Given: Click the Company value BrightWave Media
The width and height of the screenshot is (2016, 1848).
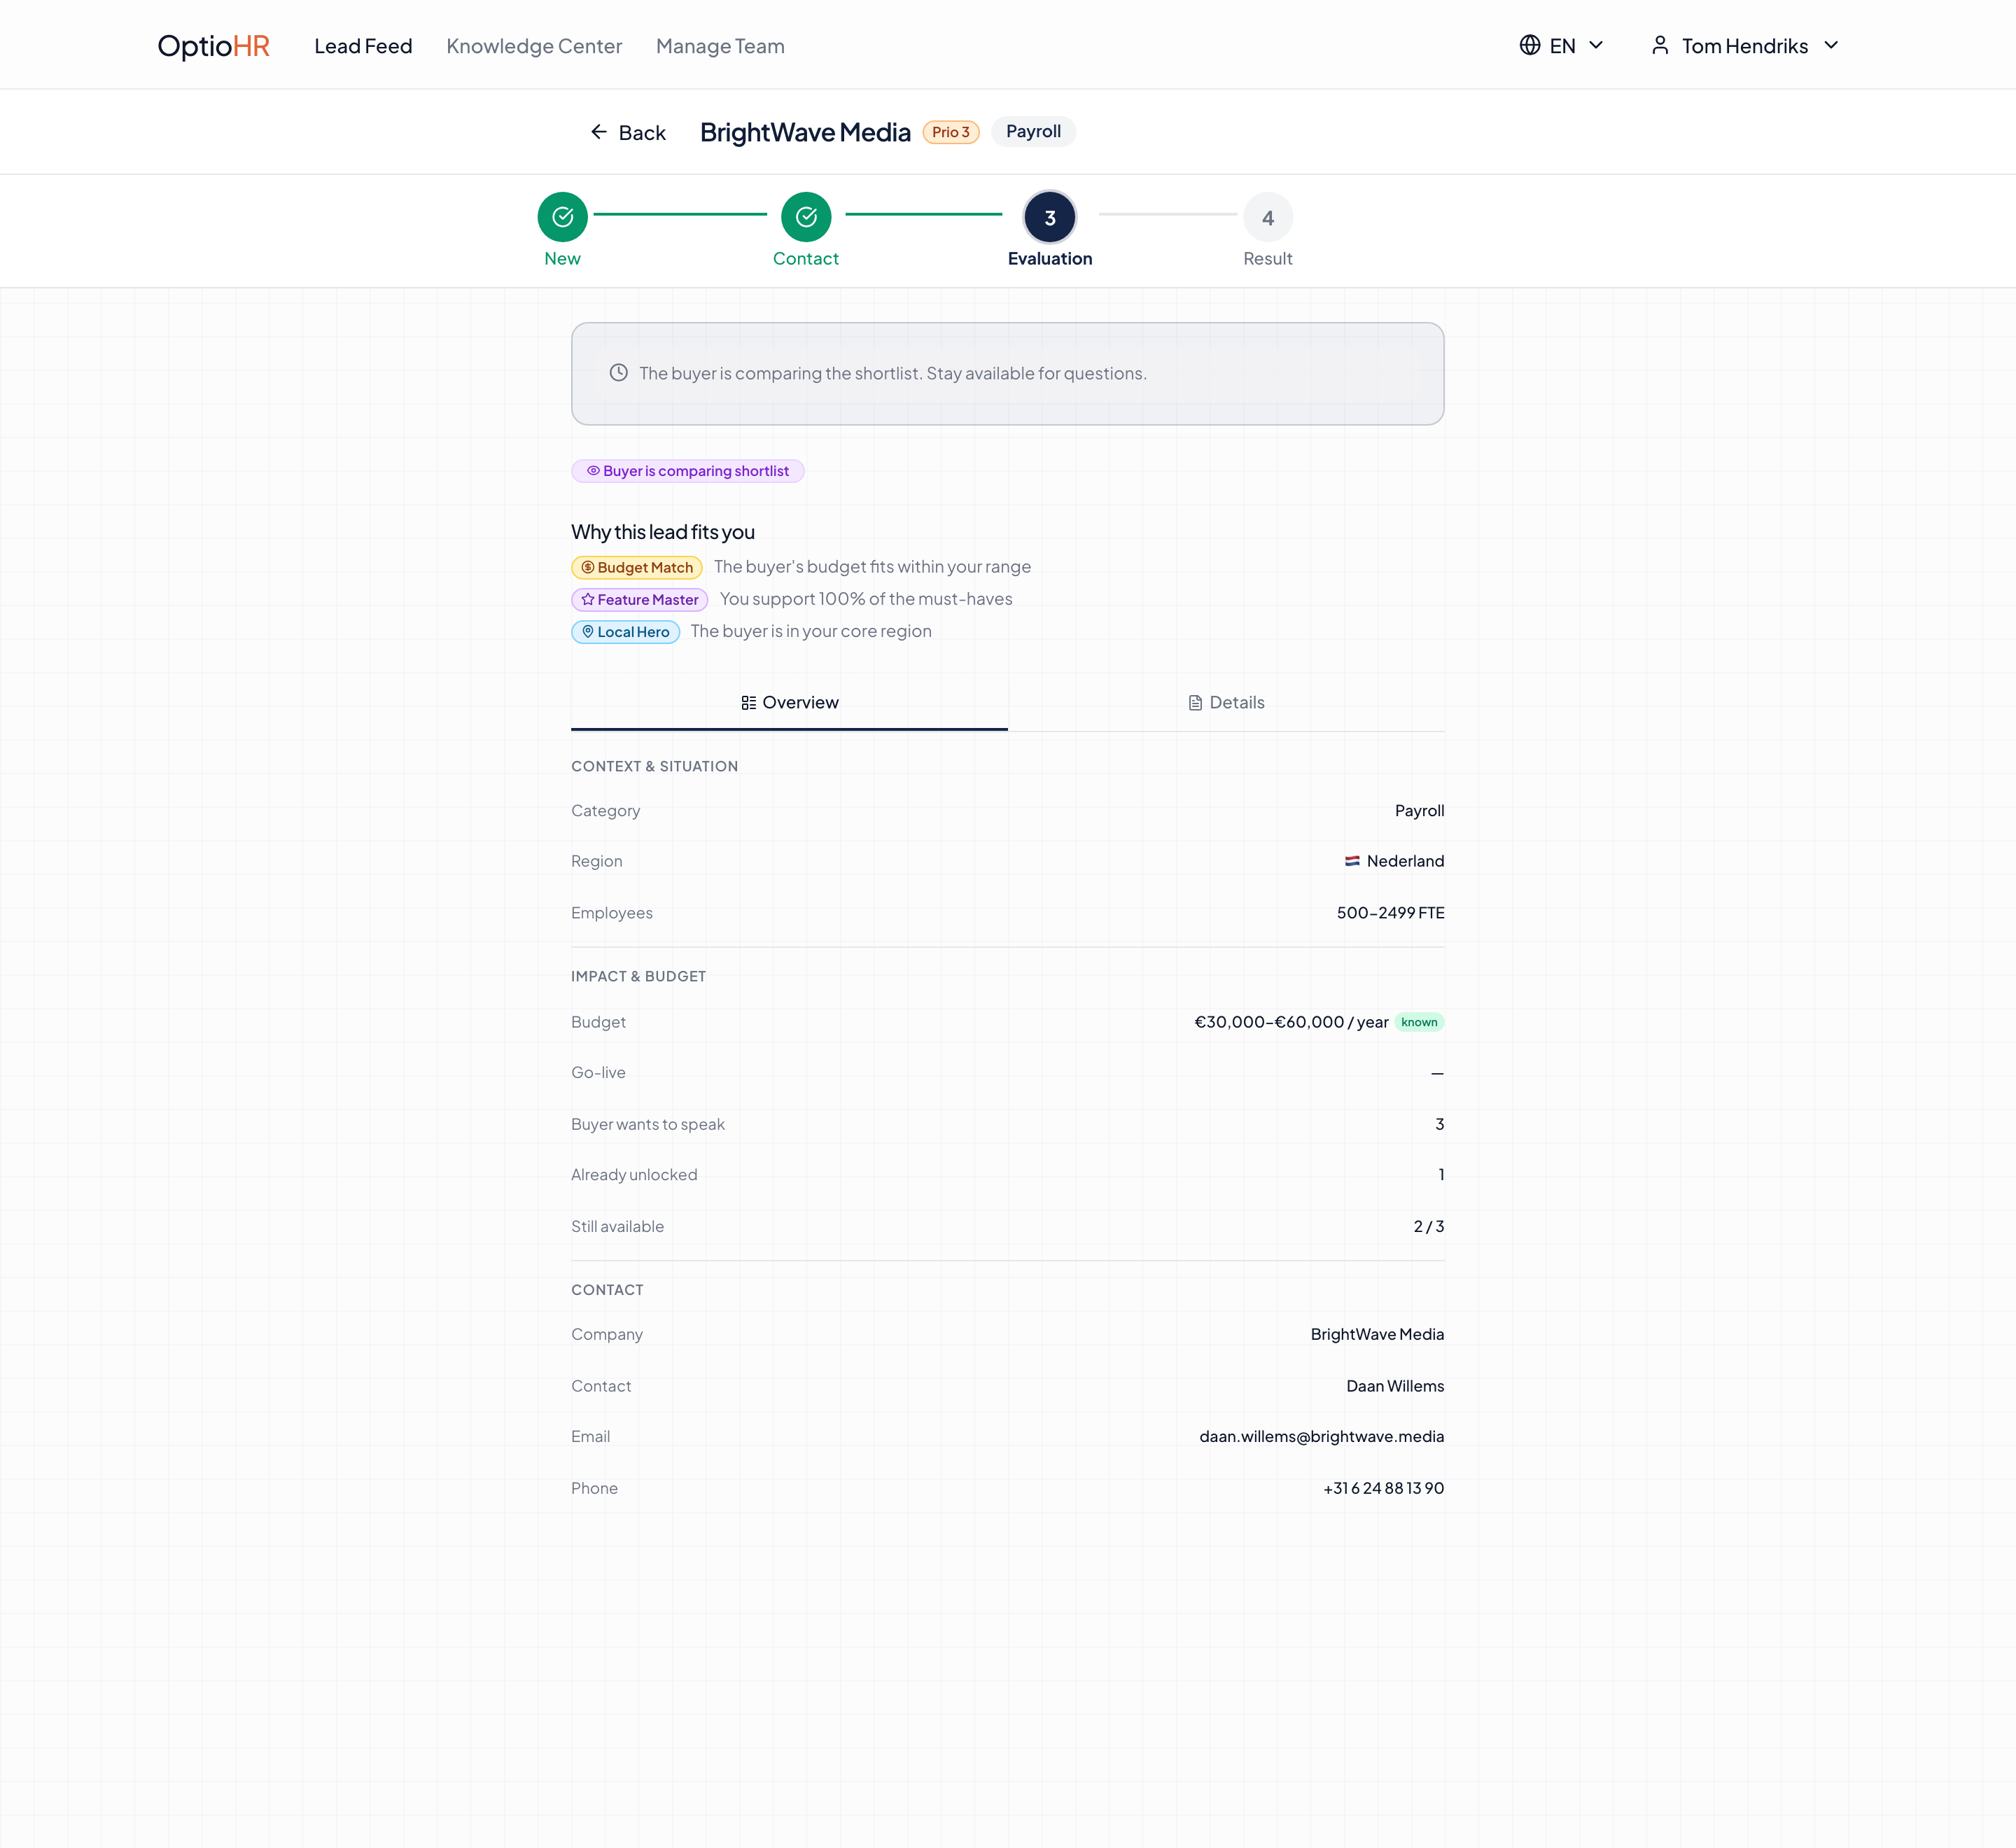Looking at the screenshot, I should pos(1377,1334).
